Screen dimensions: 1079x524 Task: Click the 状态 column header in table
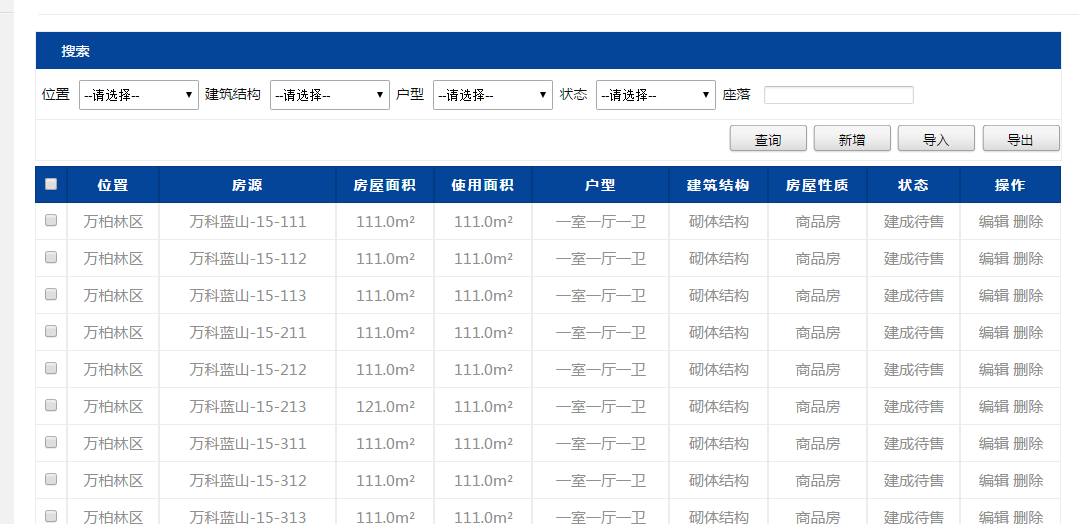913,185
